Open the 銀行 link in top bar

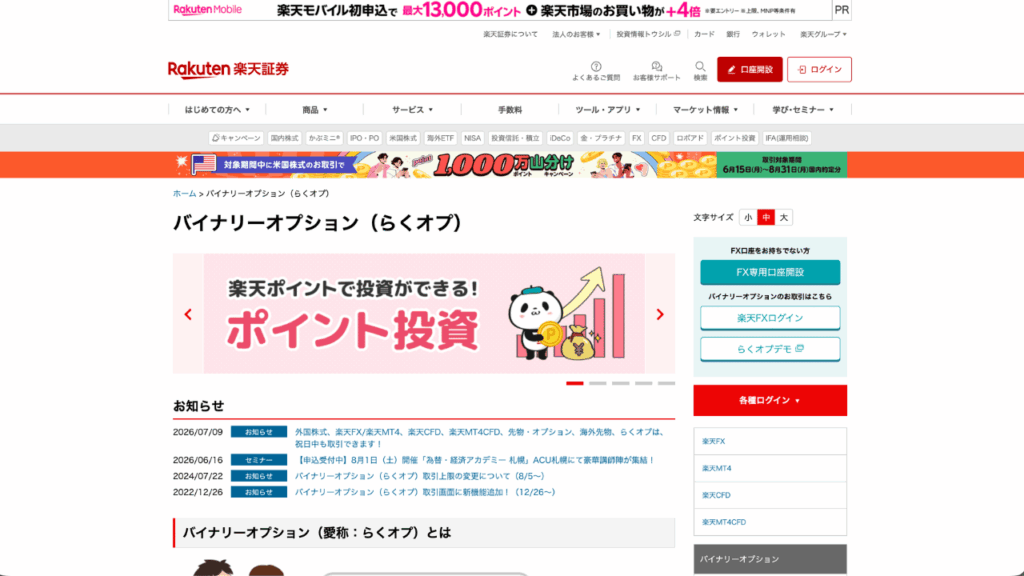pos(733,34)
